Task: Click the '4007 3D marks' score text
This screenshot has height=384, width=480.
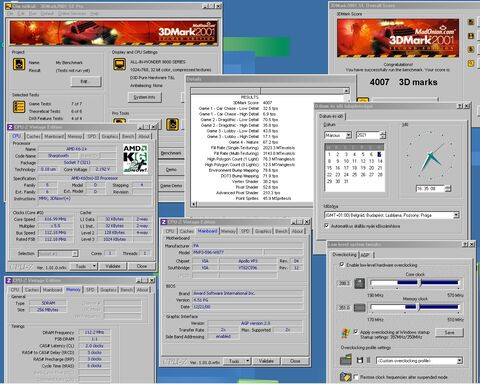Action: point(403,82)
